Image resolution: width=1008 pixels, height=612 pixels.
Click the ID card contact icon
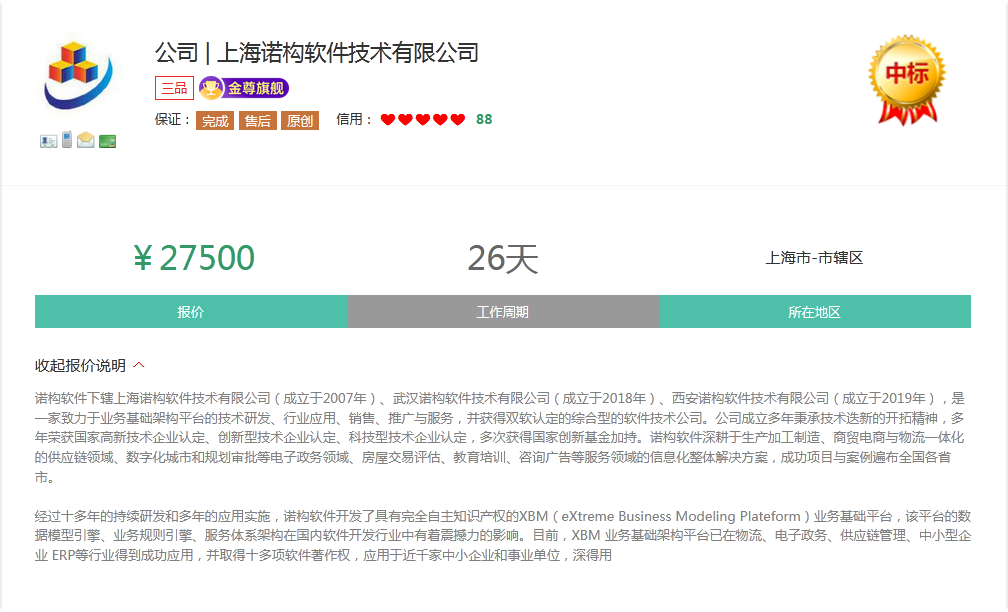48,139
